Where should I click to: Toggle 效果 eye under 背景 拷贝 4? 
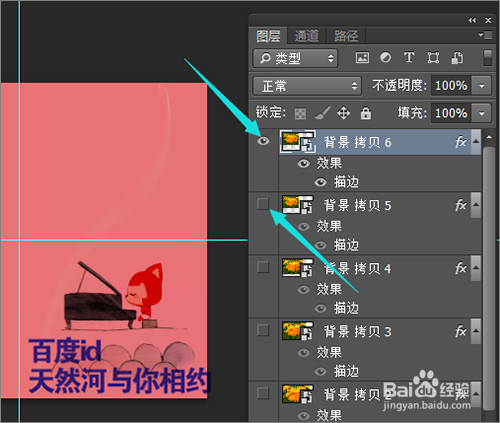[x=304, y=290]
